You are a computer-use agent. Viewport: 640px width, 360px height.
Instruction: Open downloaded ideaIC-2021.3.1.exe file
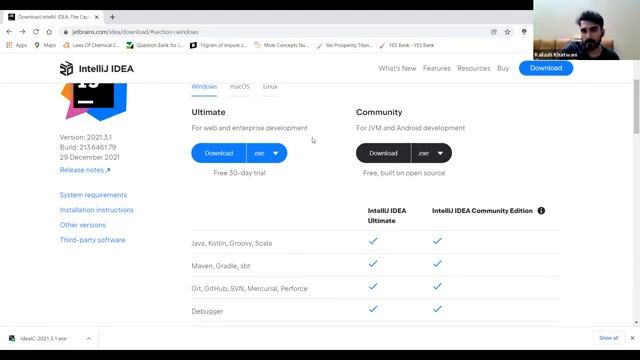tap(43, 338)
